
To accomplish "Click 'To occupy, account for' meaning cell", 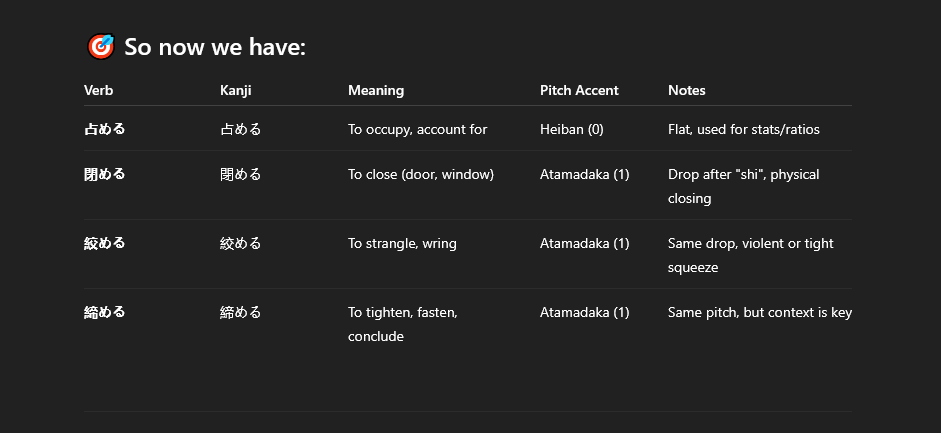I will click(418, 129).
